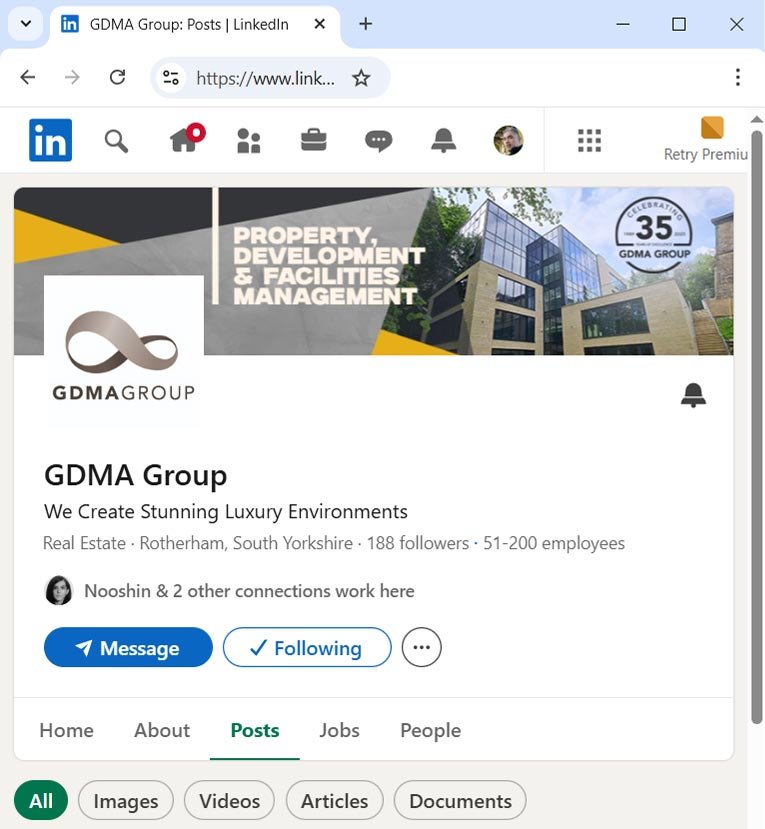Toggle the Following button
The width and height of the screenshot is (765, 829).
pyautogui.click(x=306, y=648)
